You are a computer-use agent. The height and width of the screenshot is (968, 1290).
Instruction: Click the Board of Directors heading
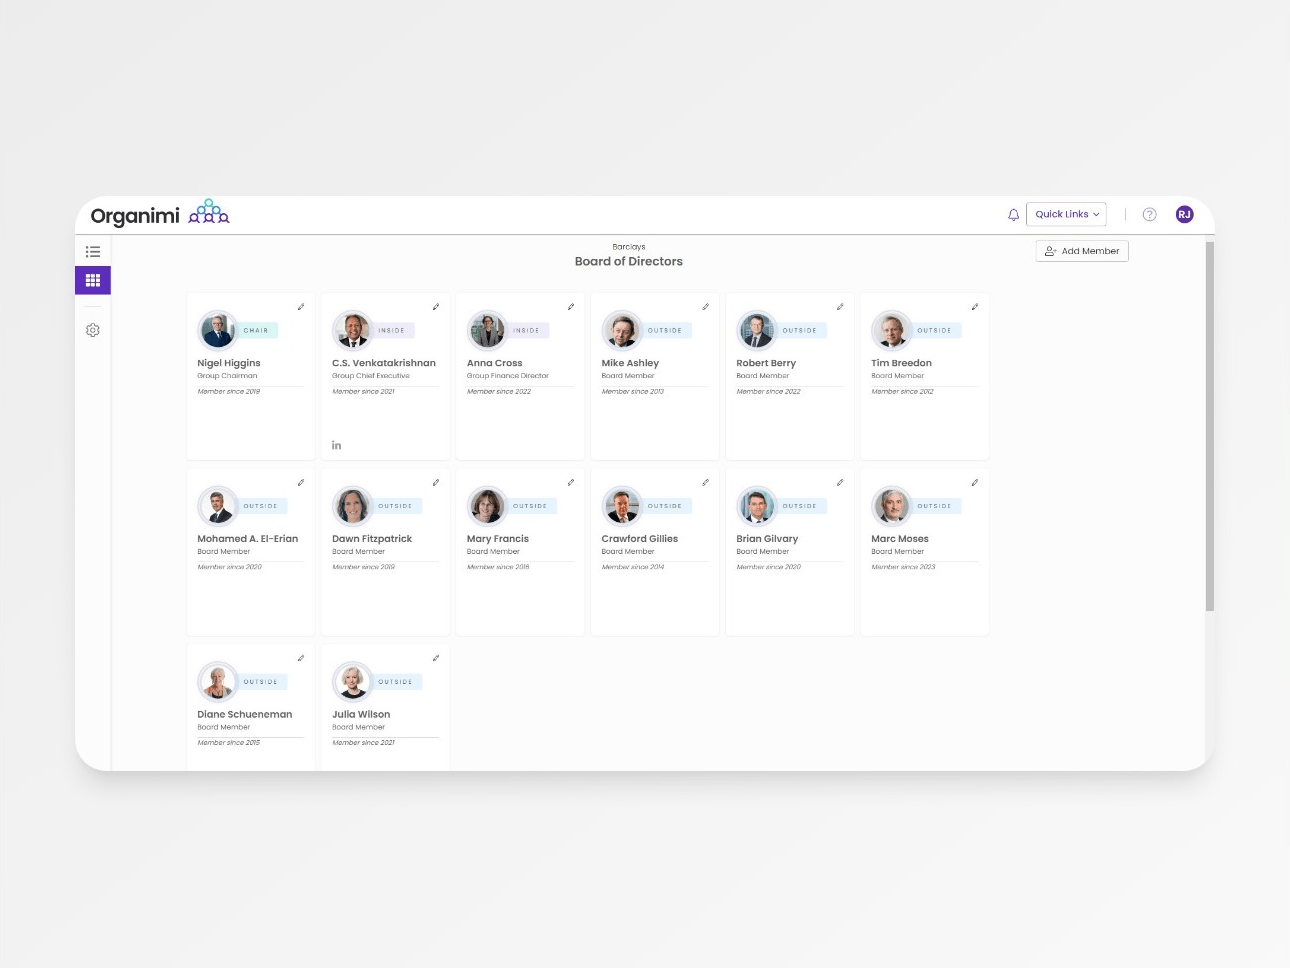(629, 261)
